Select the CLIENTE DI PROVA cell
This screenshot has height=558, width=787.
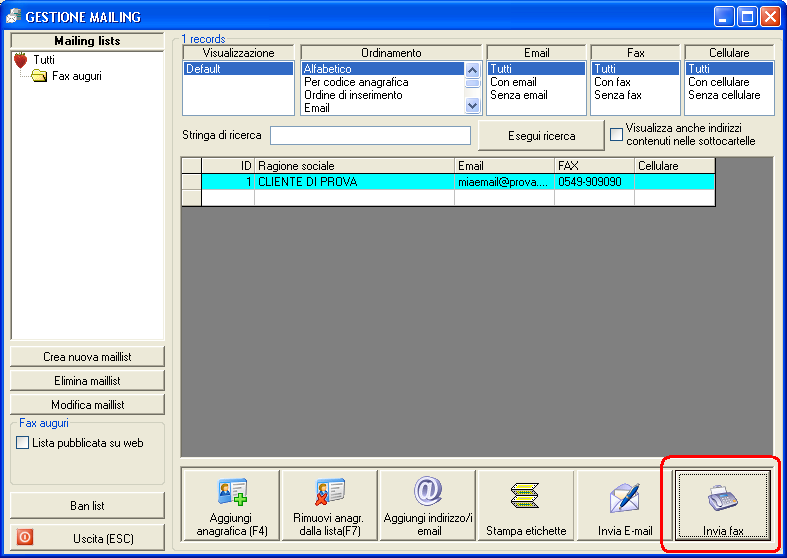point(354,182)
